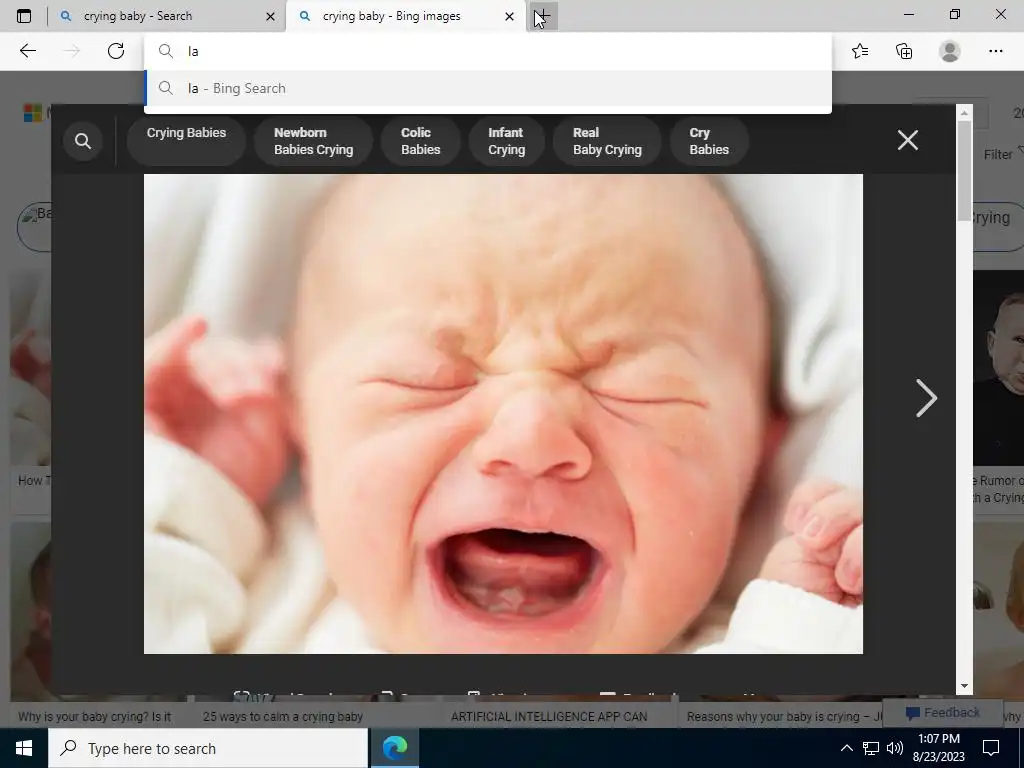Open the network status tray icon
This screenshot has width=1024, height=768.
(871, 748)
